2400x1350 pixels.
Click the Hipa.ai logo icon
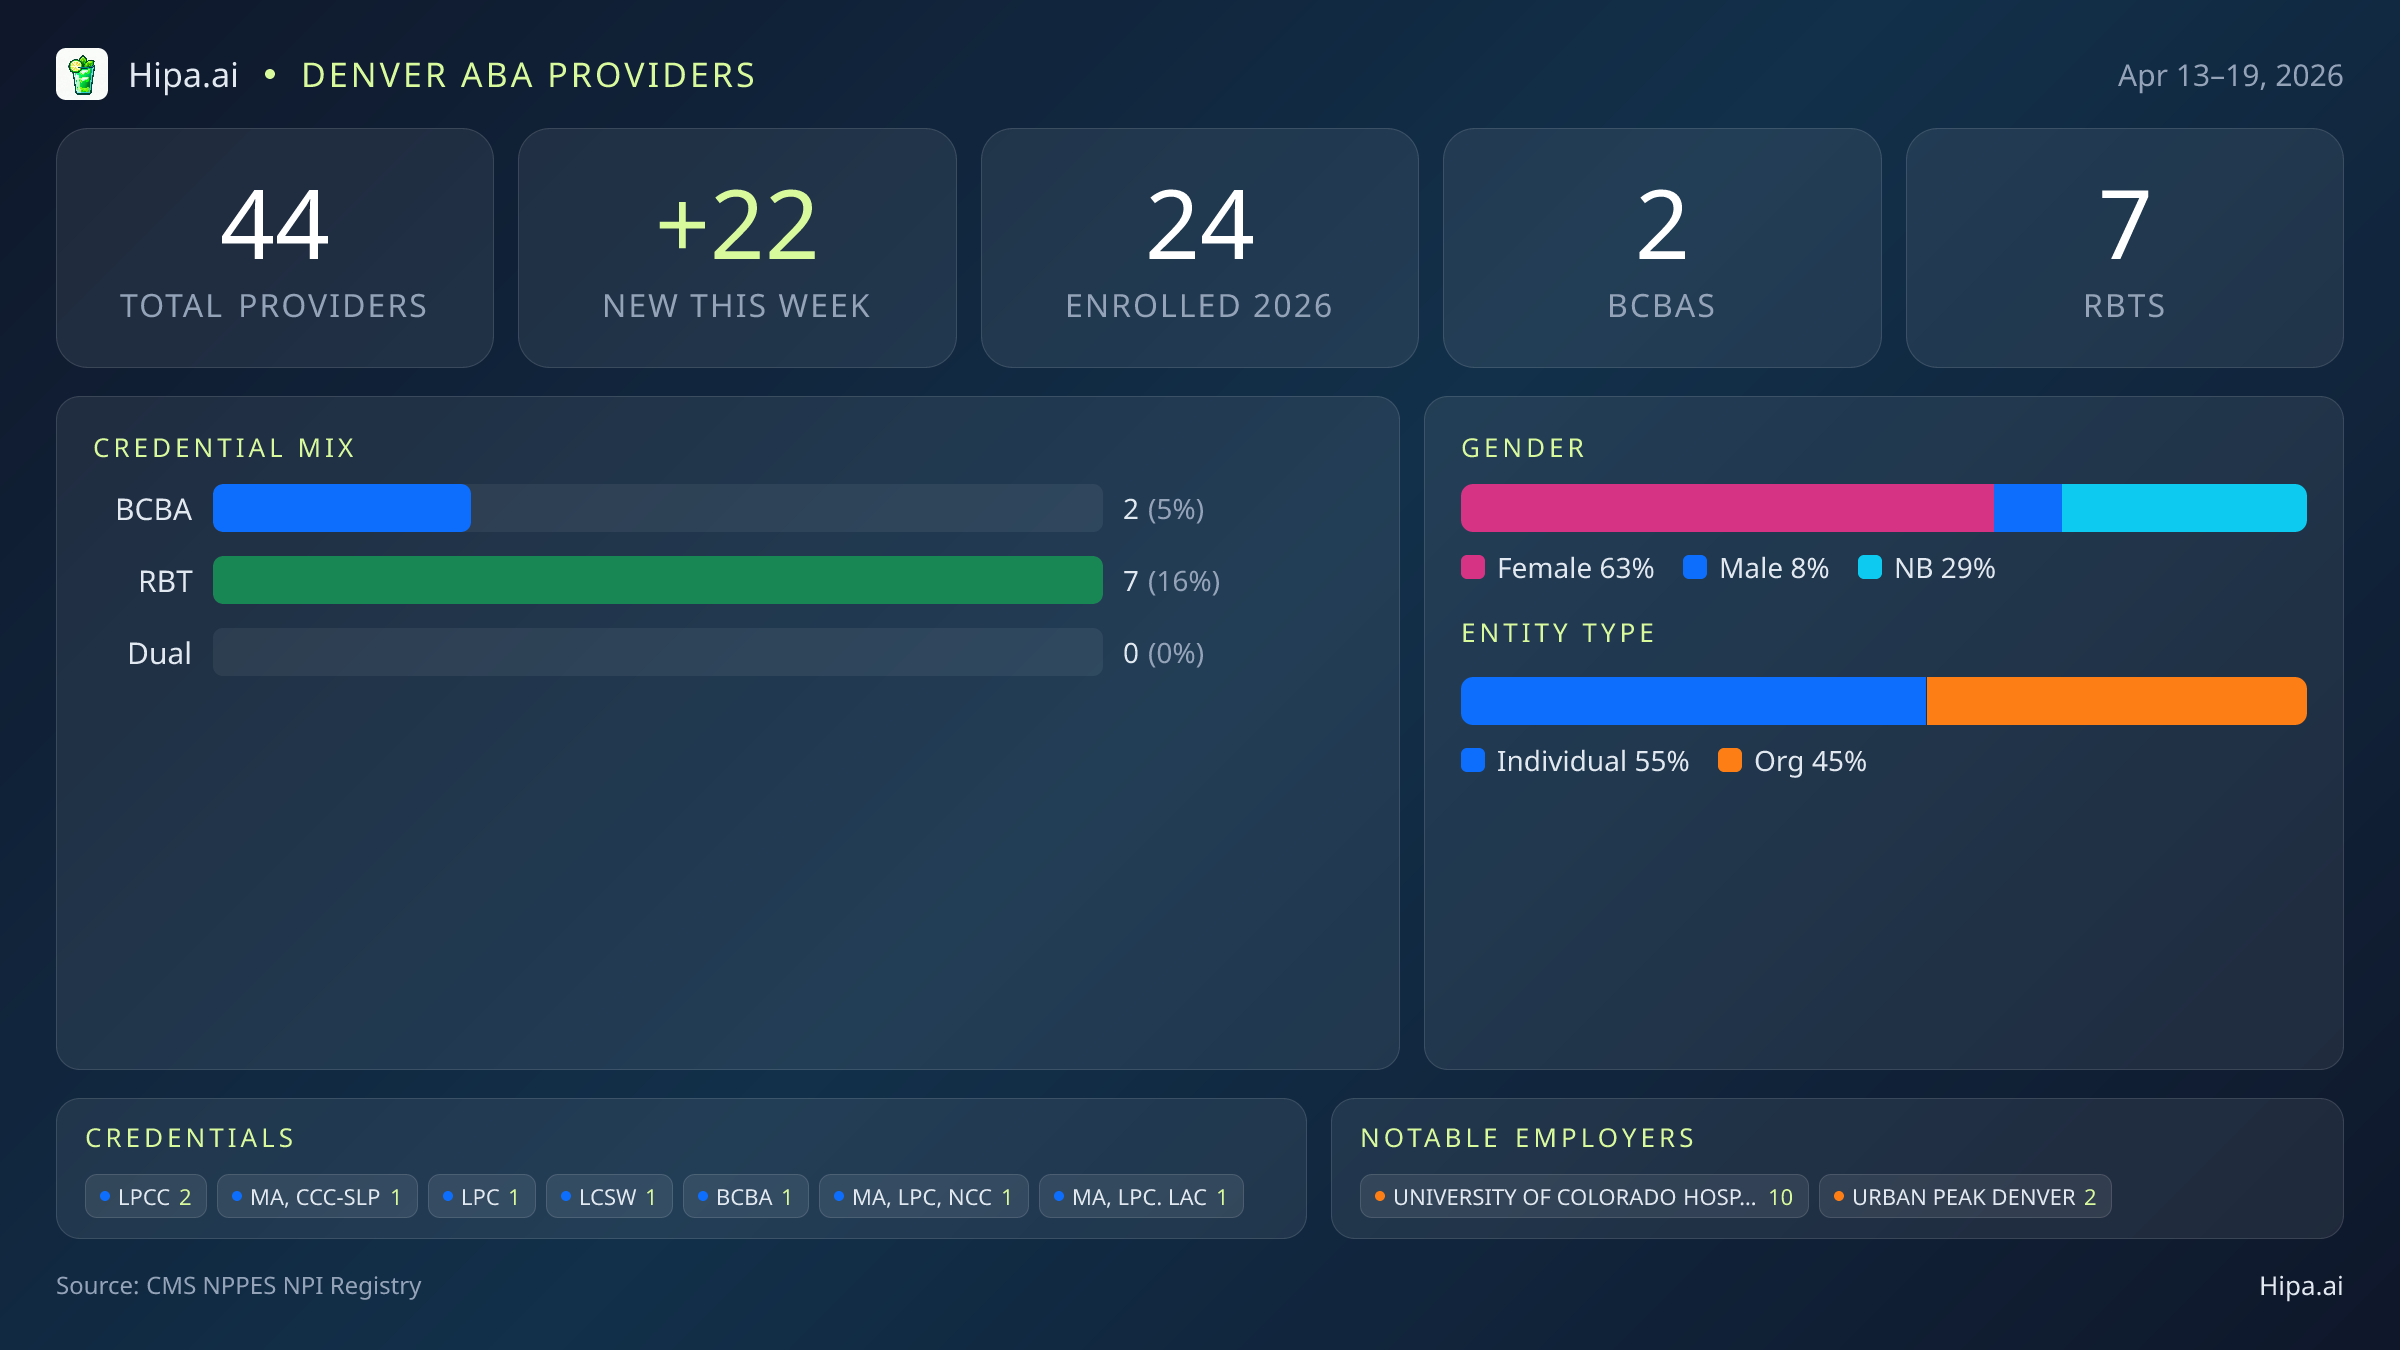click(82, 75)
